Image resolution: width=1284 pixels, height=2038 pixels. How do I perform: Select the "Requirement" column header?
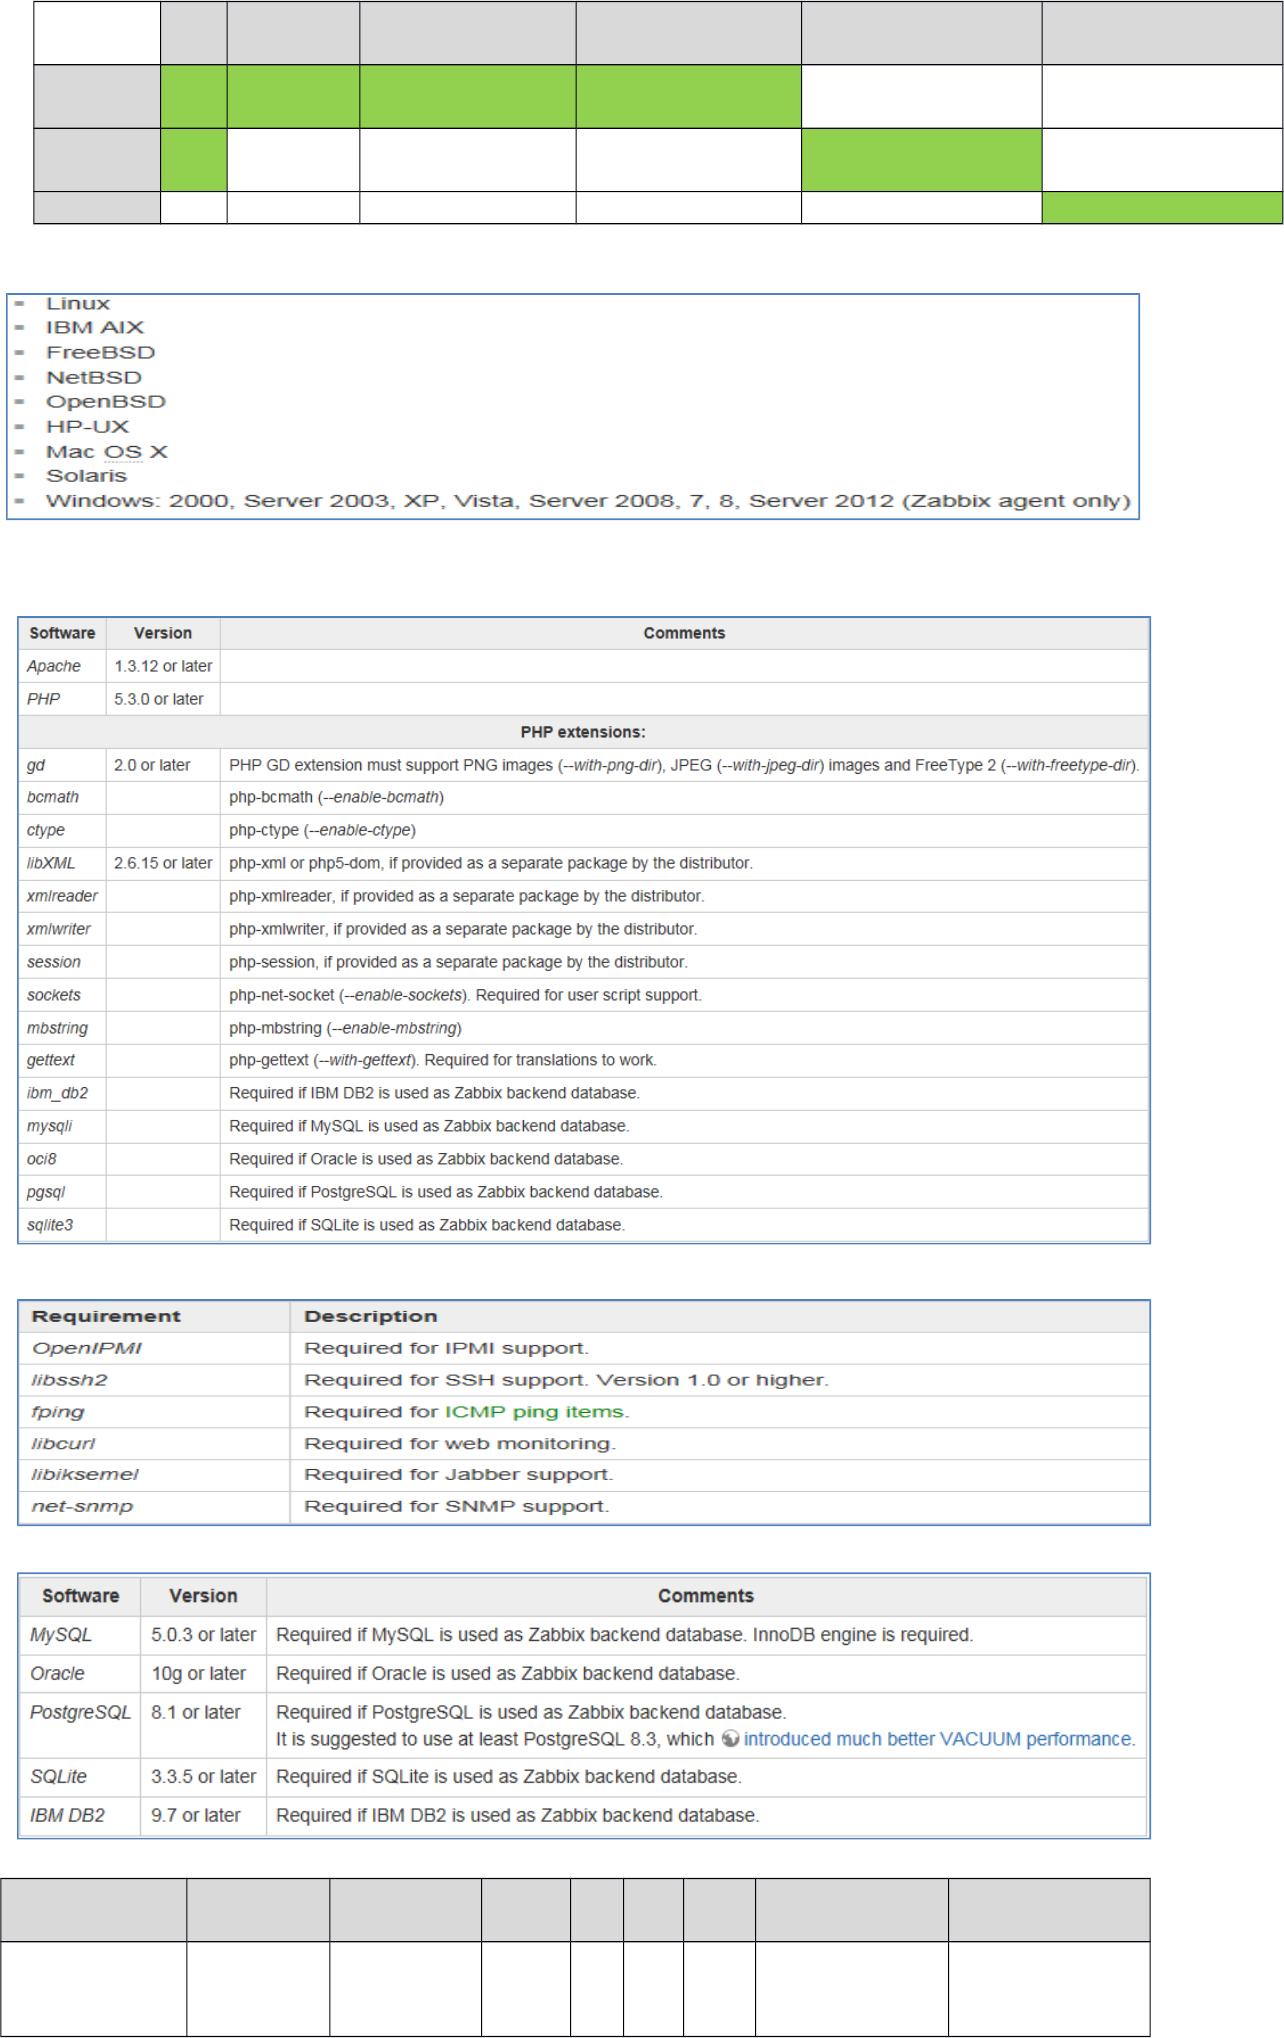point(154,1316)
